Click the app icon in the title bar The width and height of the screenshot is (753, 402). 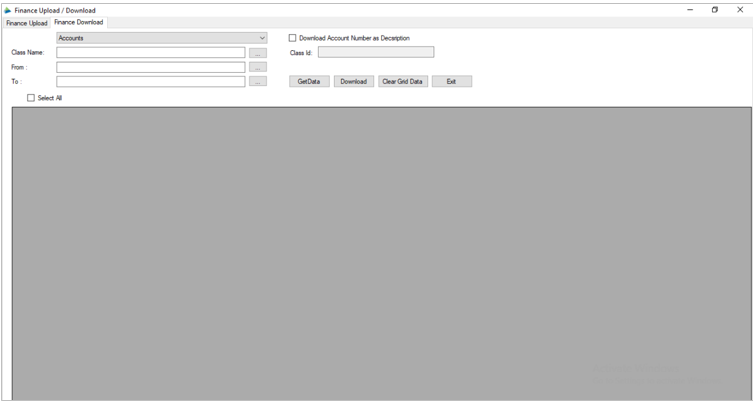8,10
